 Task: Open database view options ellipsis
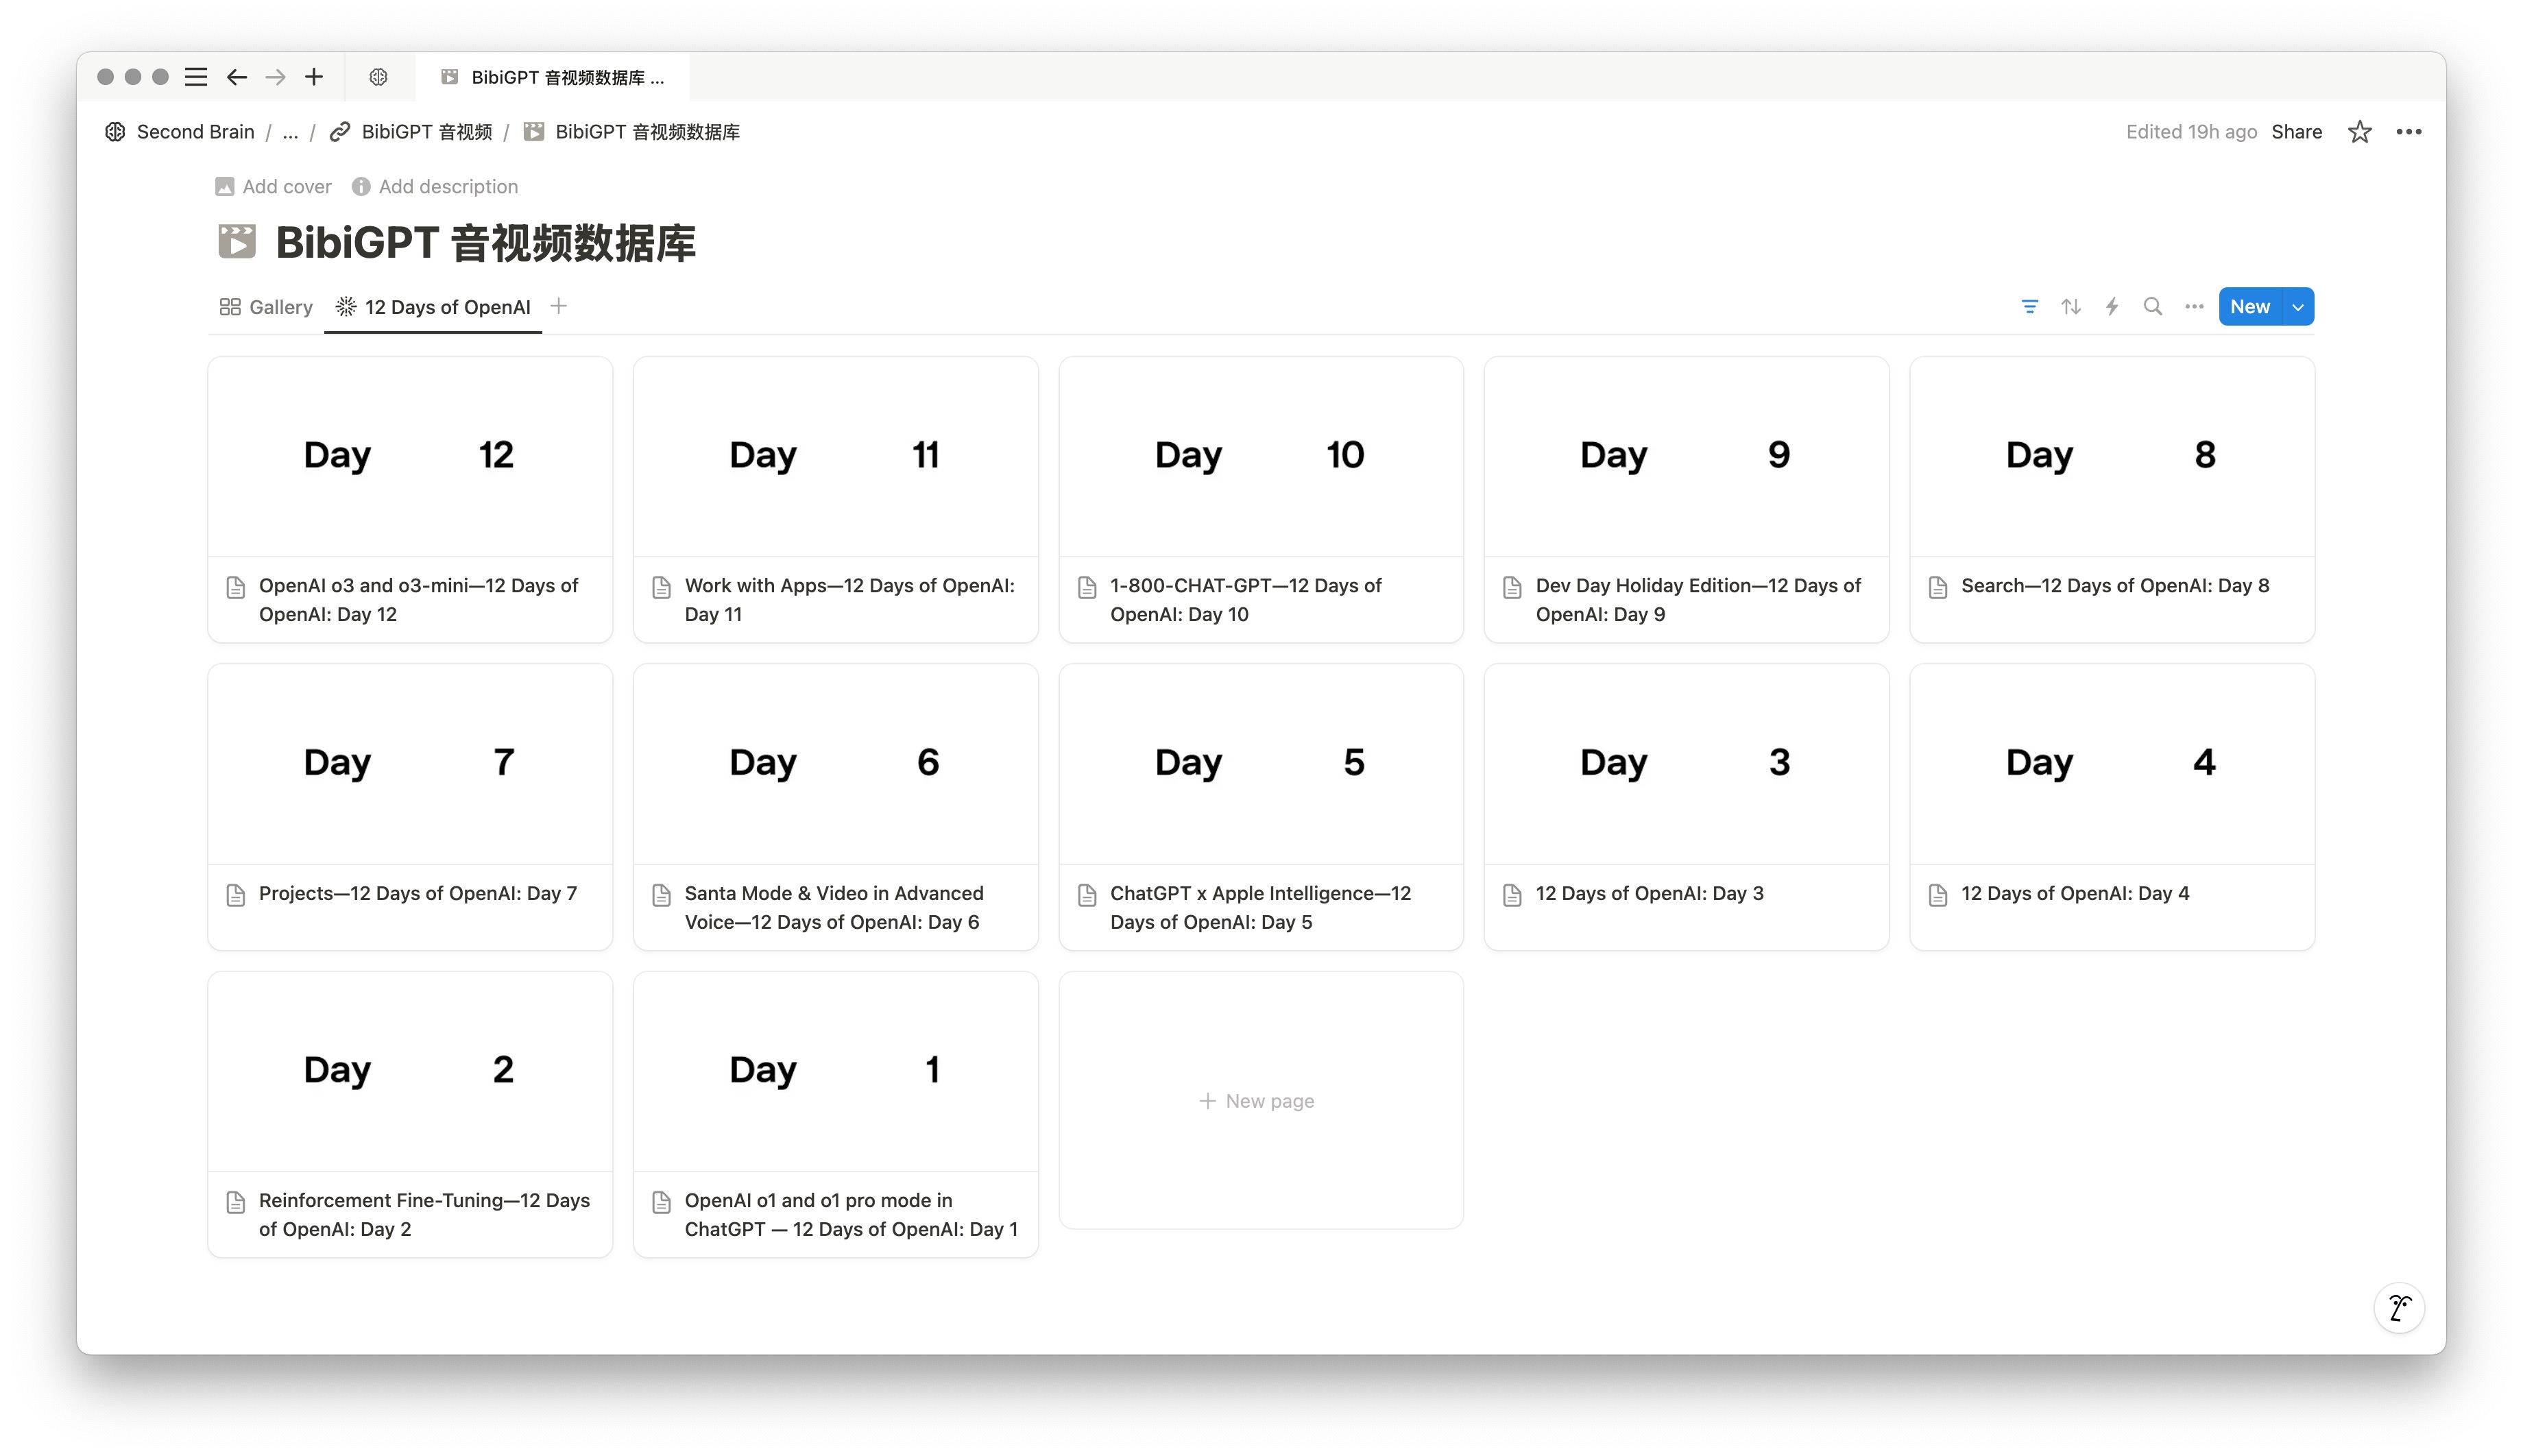click(2193, 307)
